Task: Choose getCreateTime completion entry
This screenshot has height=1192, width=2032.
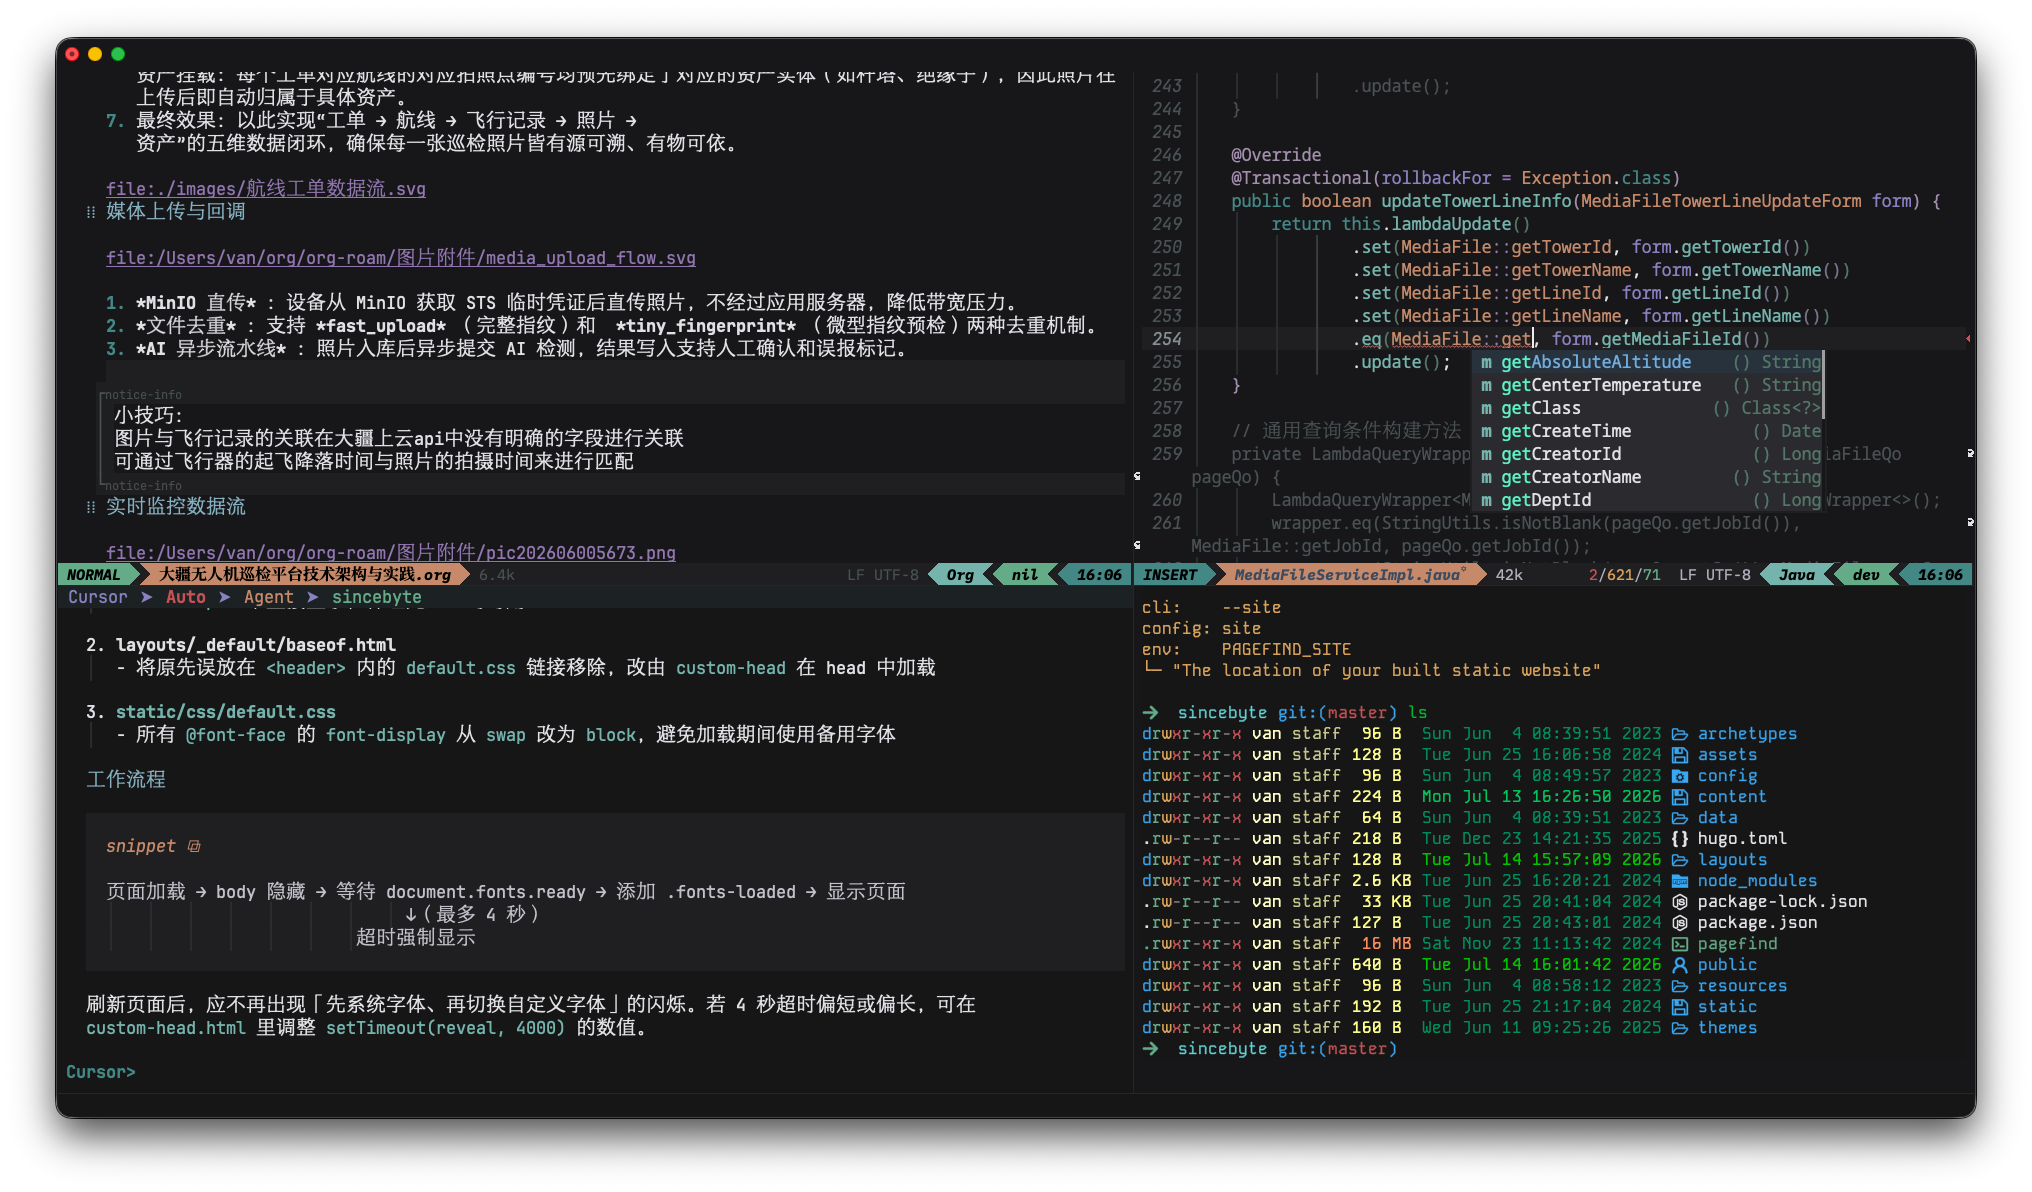Action: pyautogui.click(x=1649, y=431)
